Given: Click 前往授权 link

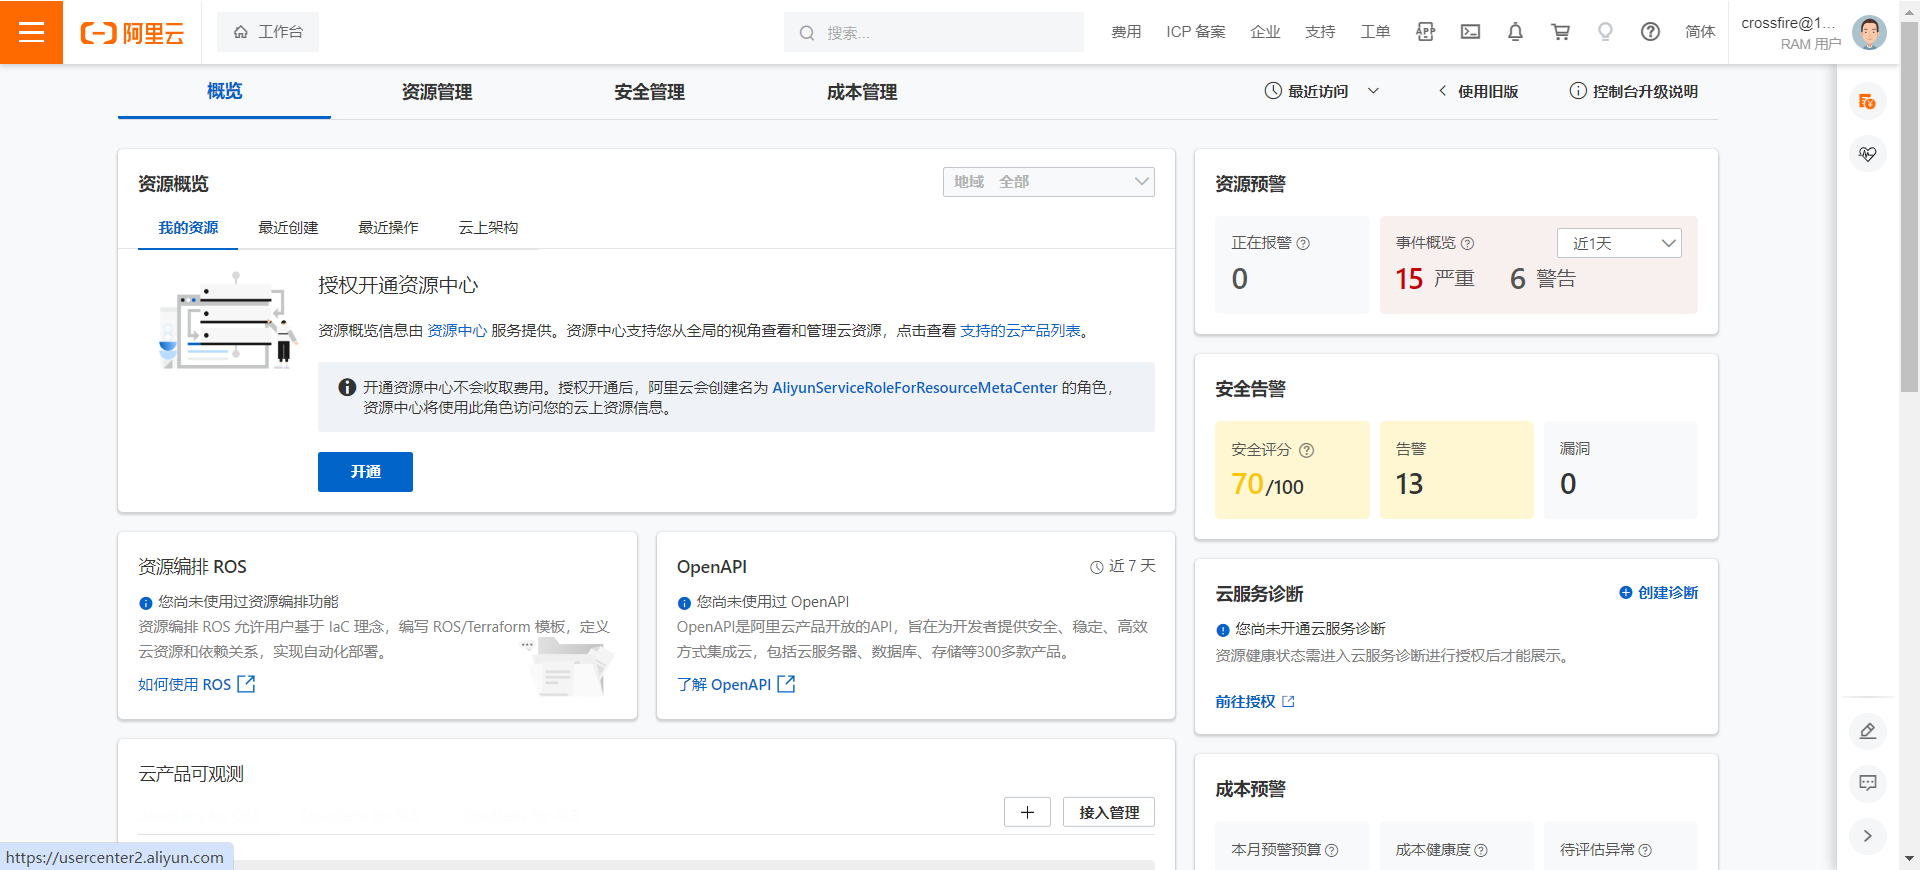Looking at the screenshot, I should point(1255,701).
